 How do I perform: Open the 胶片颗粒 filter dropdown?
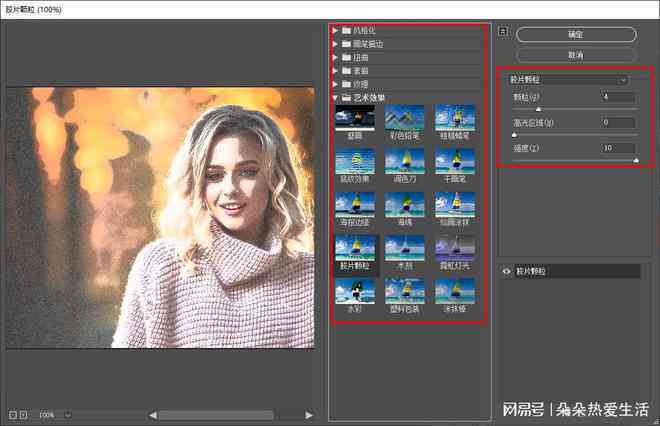coord(569,80)
